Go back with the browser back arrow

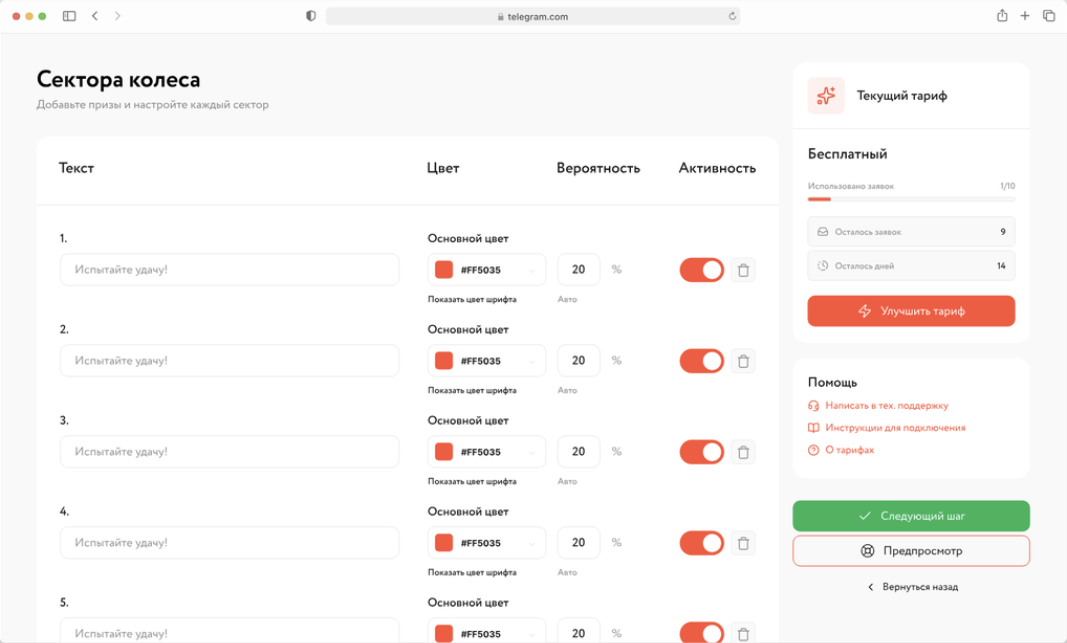[95, 16]
